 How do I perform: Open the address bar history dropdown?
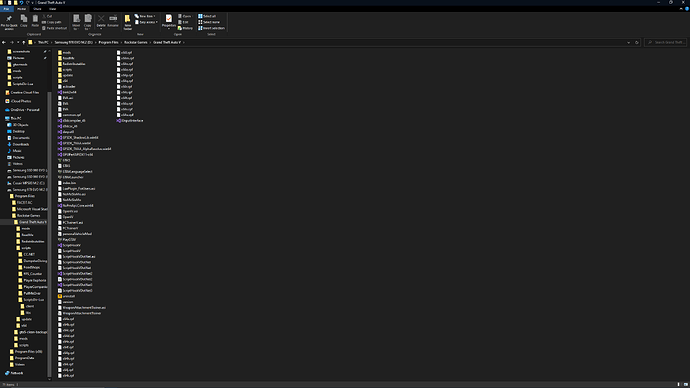pos(628,43)
